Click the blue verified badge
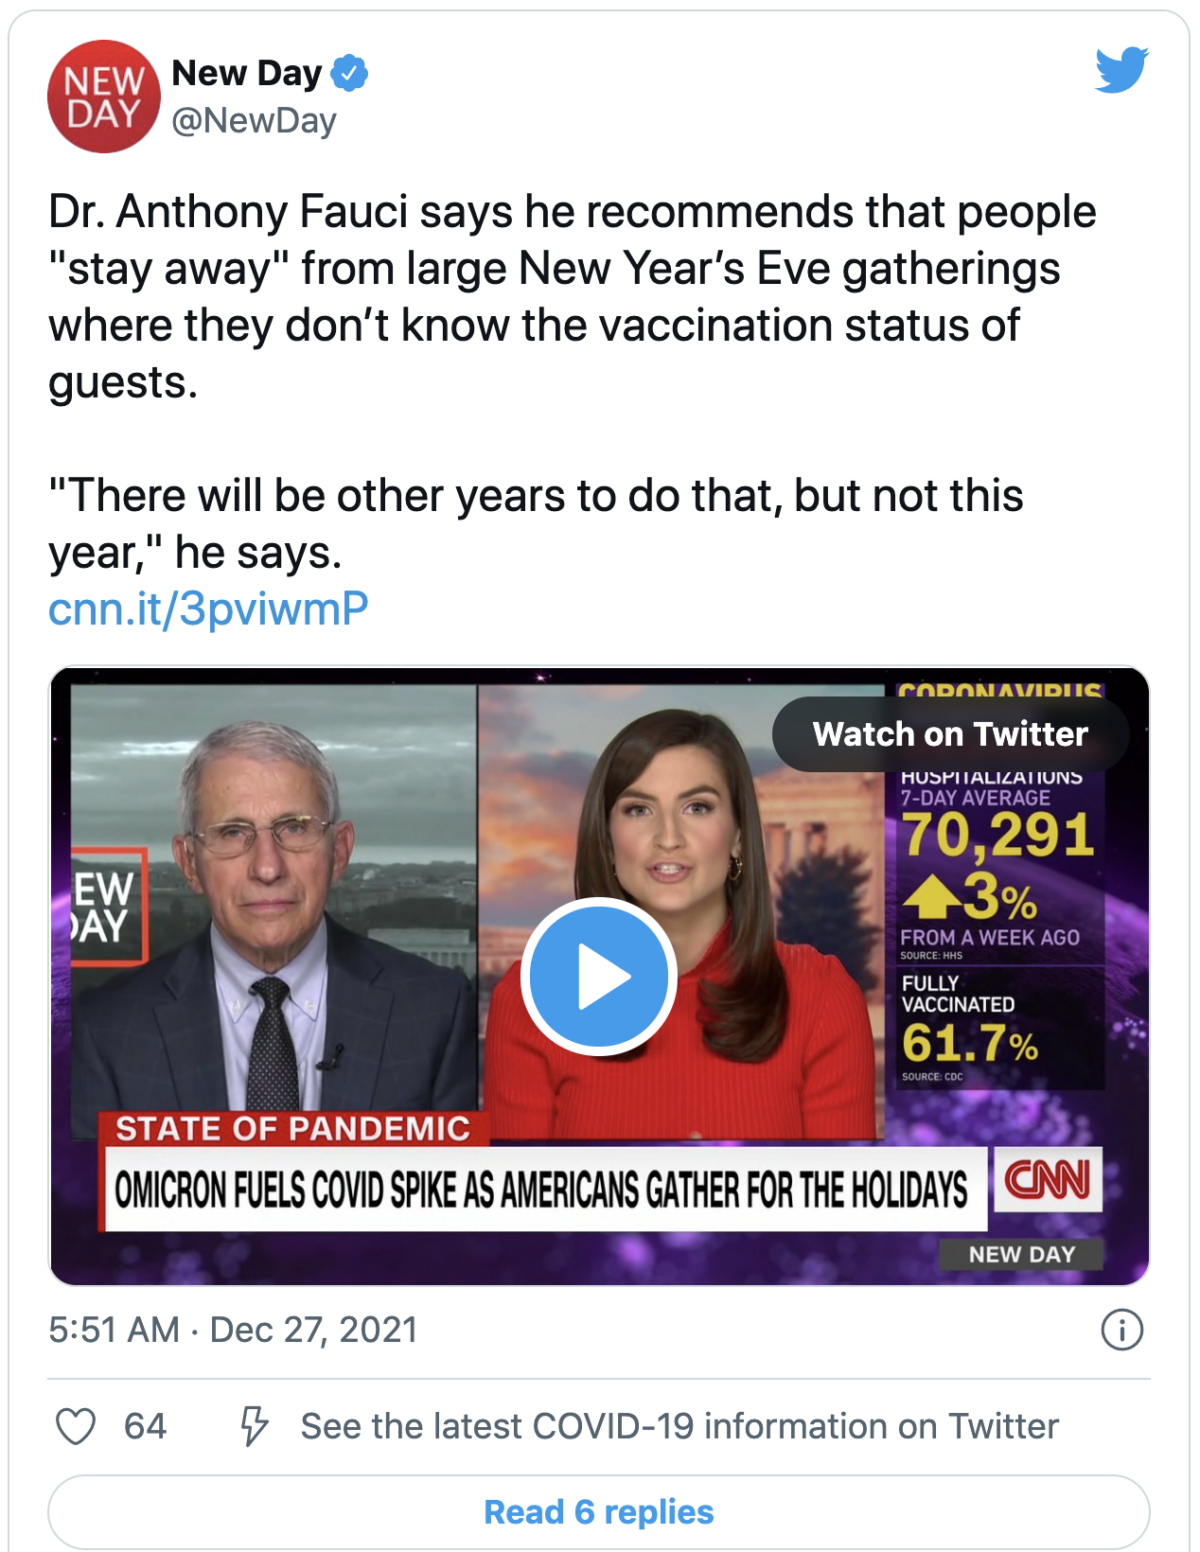Viewport: 1200px width, 1552px height. (x=349, y=73)
